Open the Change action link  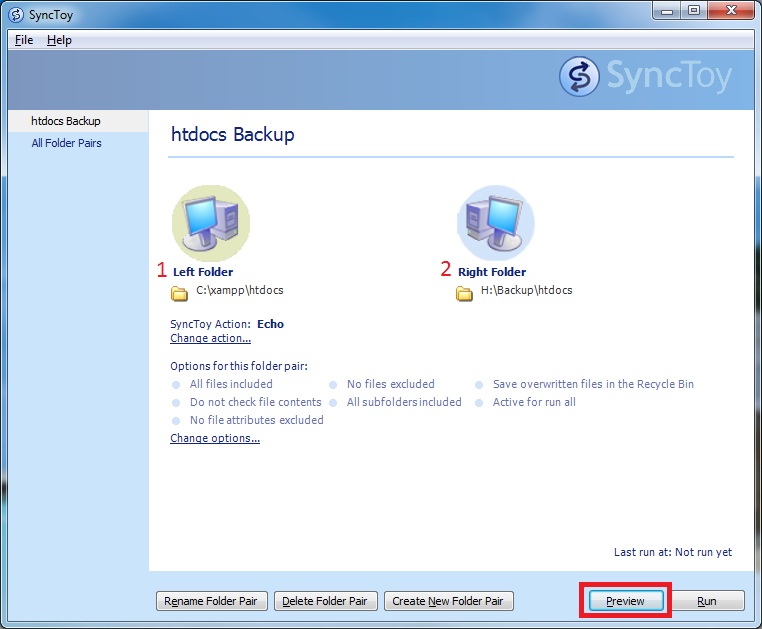(x=210, y=338)
